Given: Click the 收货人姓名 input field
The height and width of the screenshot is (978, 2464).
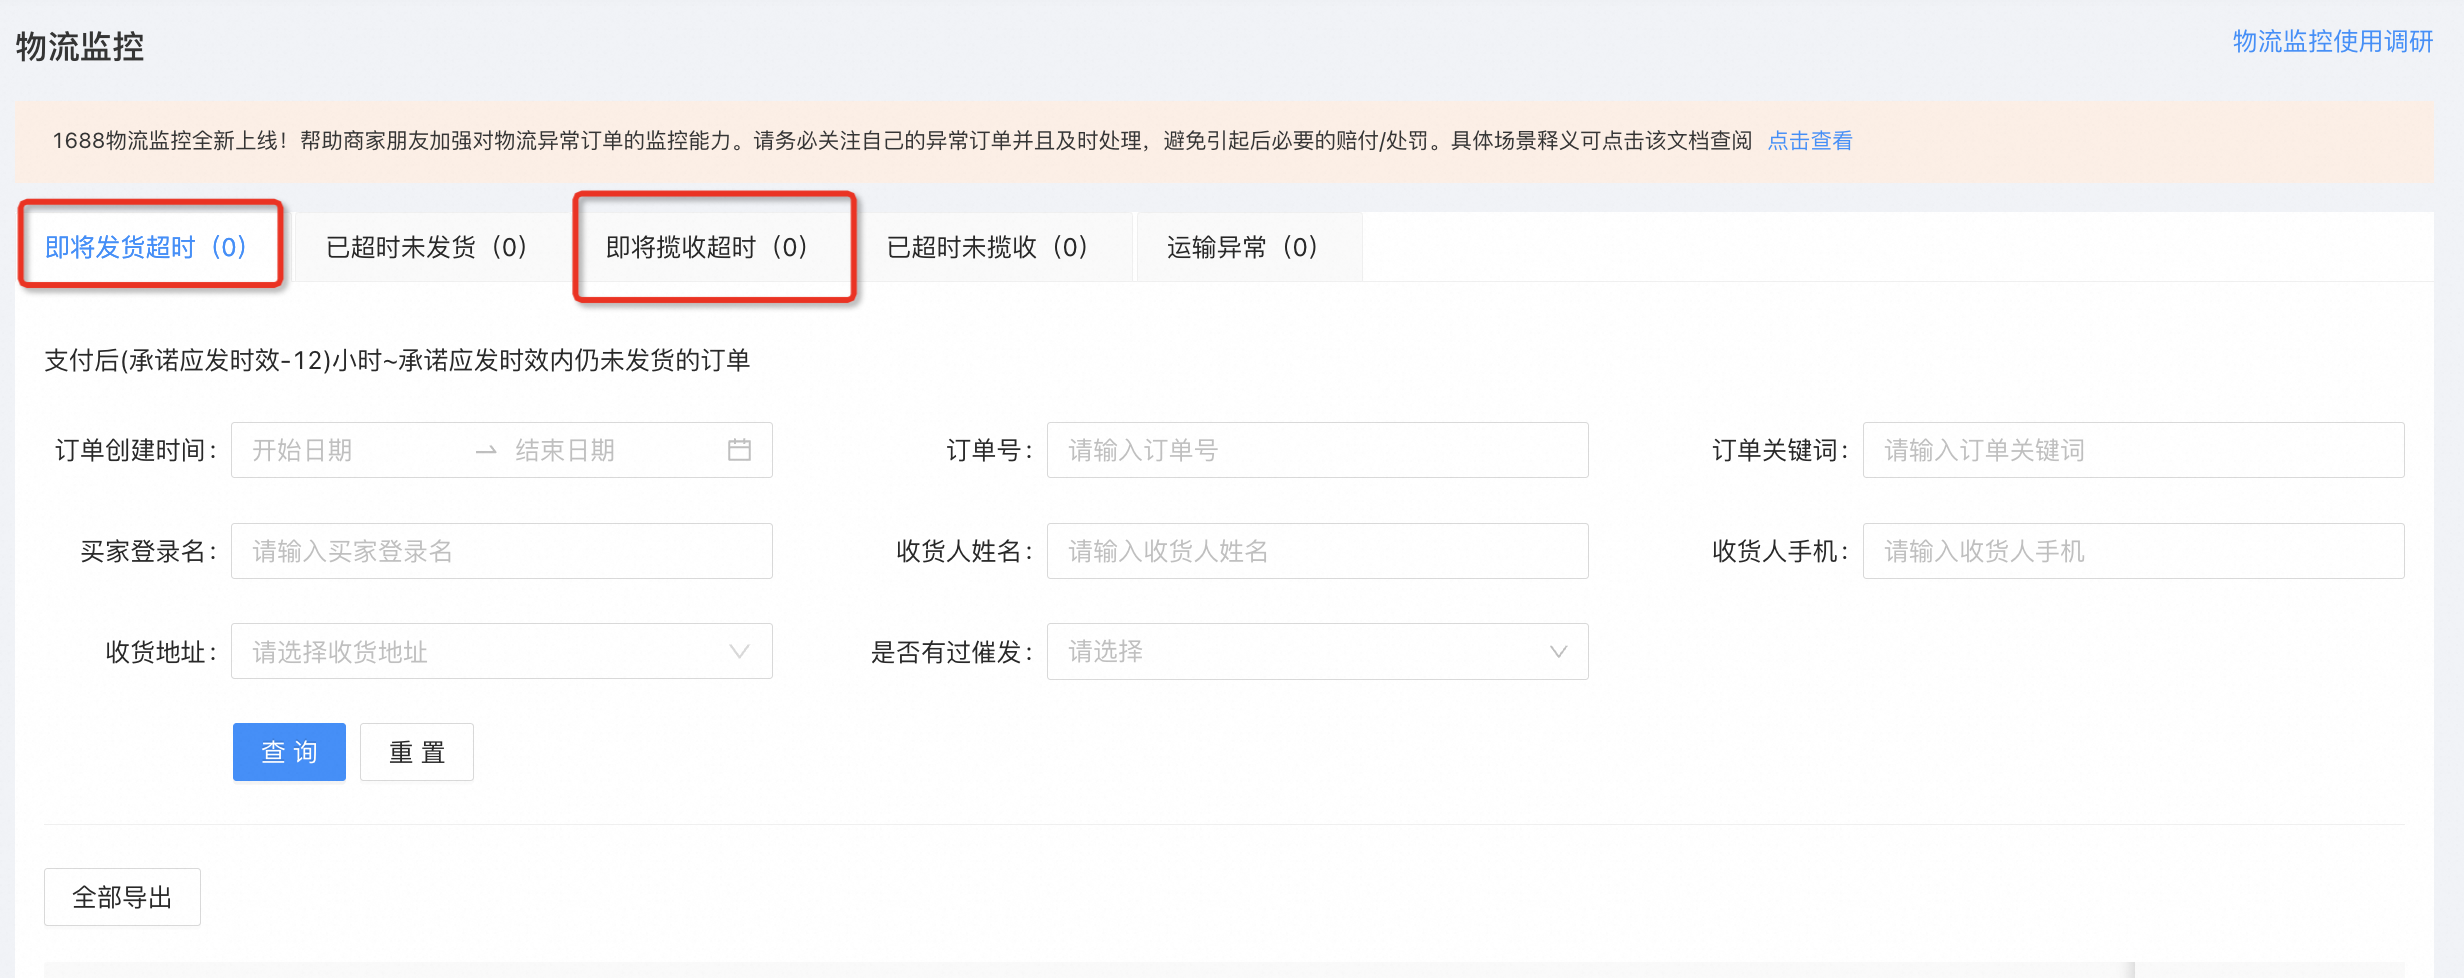Looking at the screenshot, I should 1316,551.
